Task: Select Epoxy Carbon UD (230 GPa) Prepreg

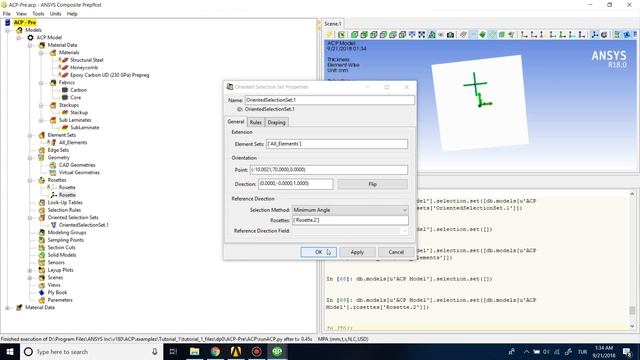Action: click(109, 75)
